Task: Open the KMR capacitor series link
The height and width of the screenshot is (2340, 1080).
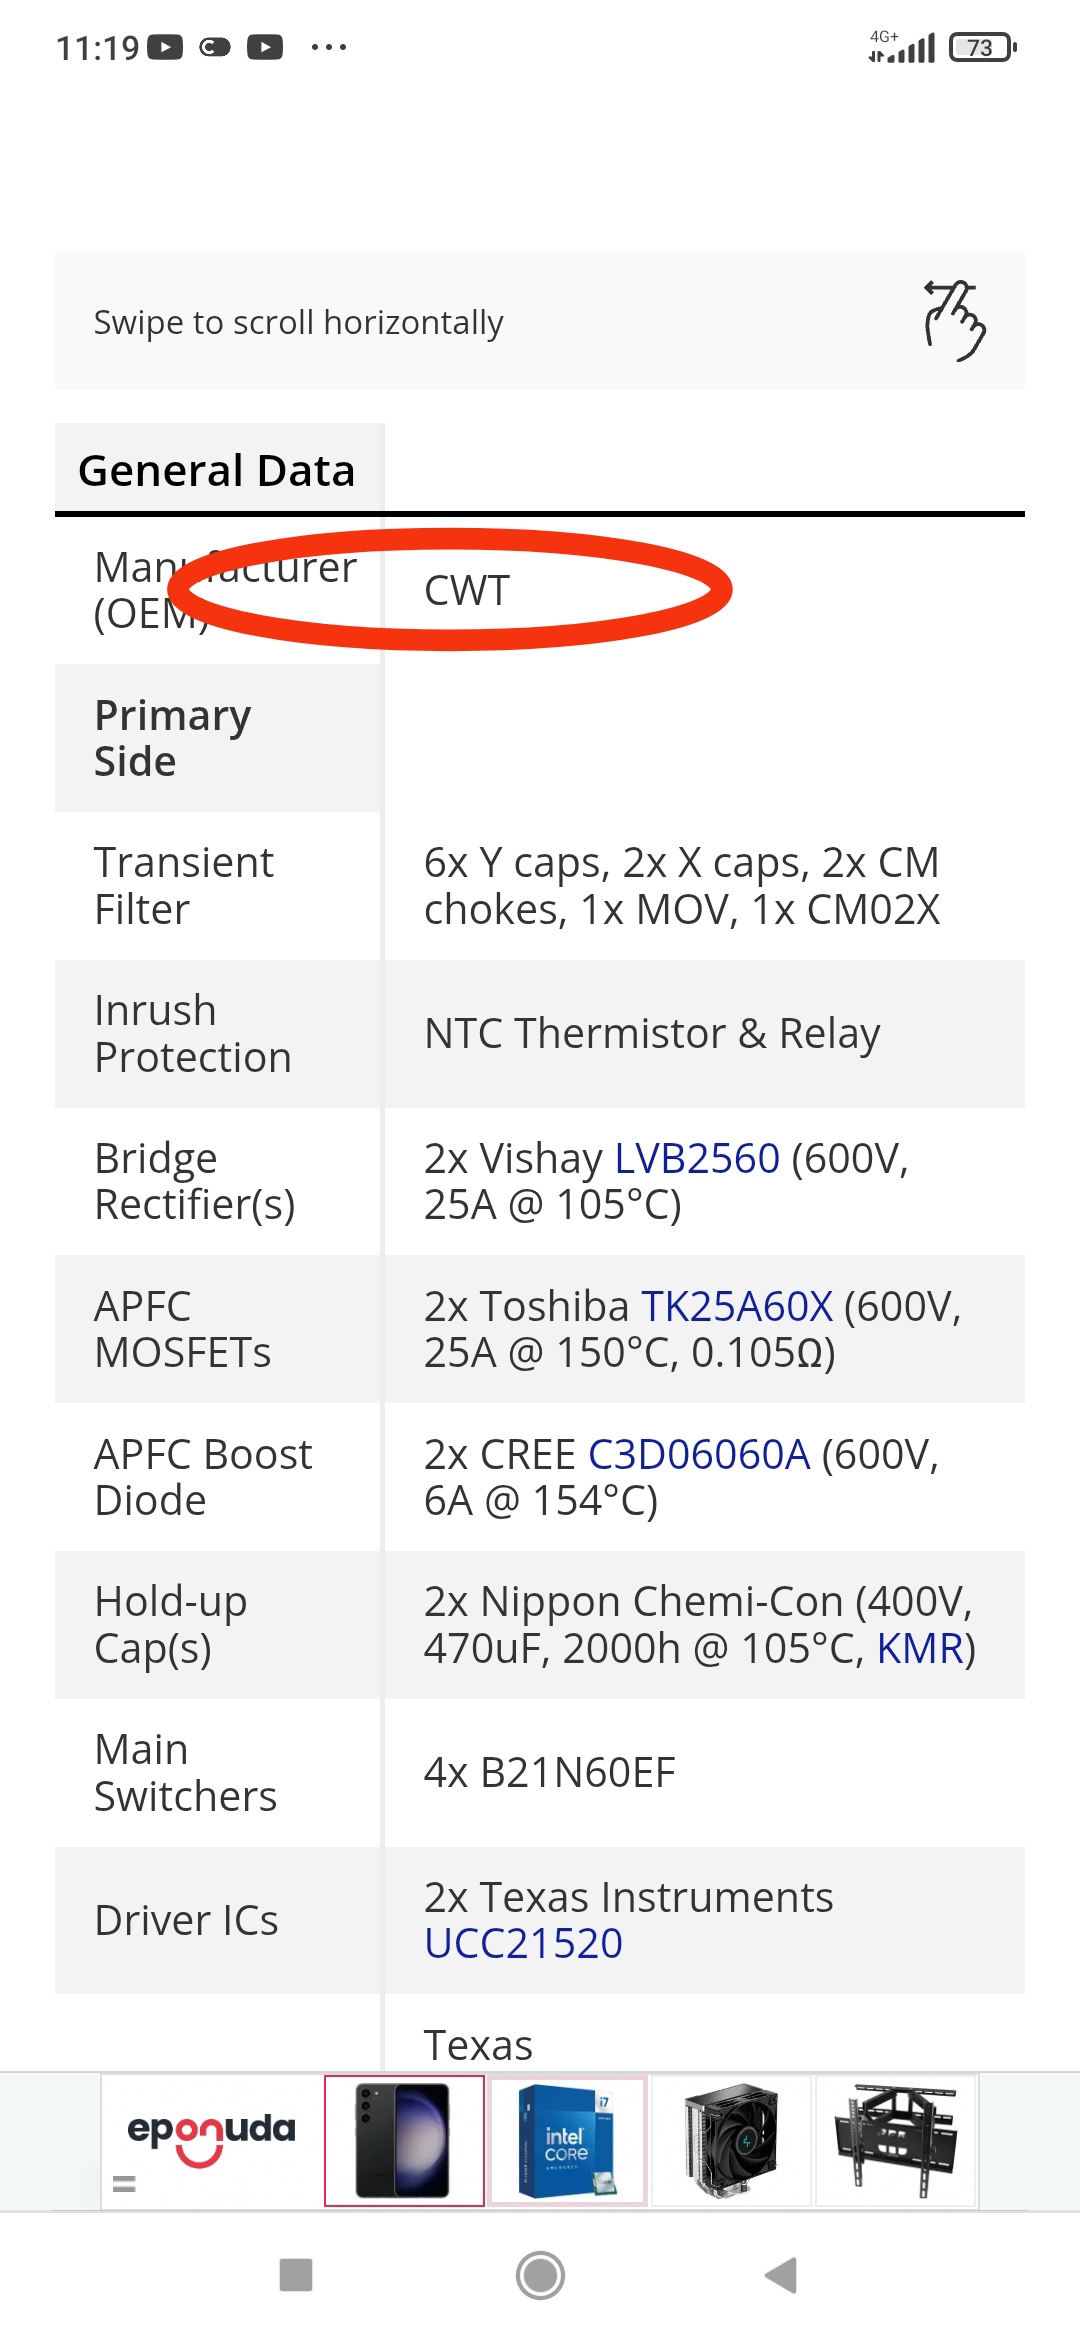Action: point(920,1648)
